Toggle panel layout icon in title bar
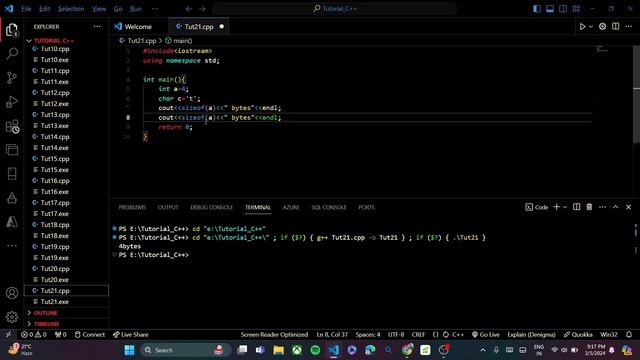The image size is (640, 360). click(x=550, y=9)
